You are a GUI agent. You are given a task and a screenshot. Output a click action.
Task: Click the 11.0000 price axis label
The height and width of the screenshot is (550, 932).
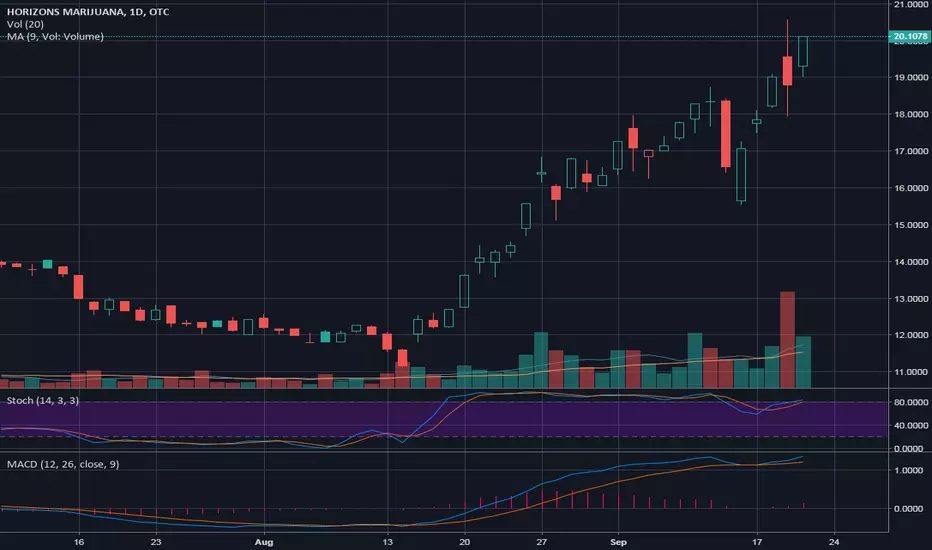911,372
